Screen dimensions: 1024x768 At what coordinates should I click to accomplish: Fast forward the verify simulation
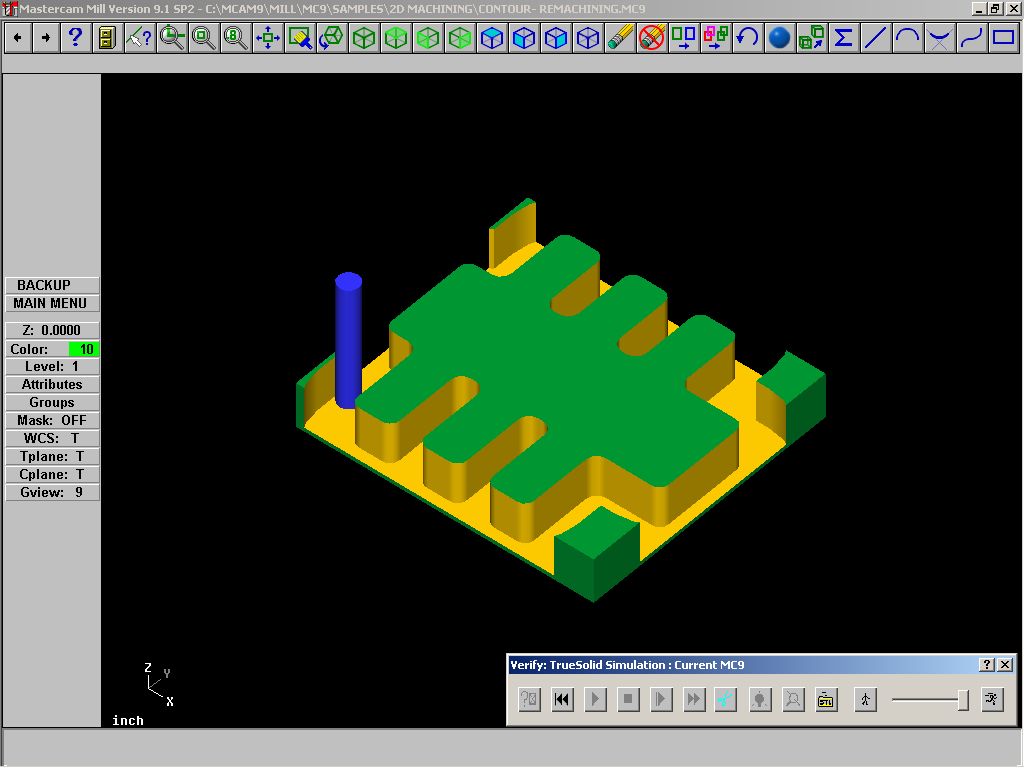pyautogui.click(x=694, y=700)
